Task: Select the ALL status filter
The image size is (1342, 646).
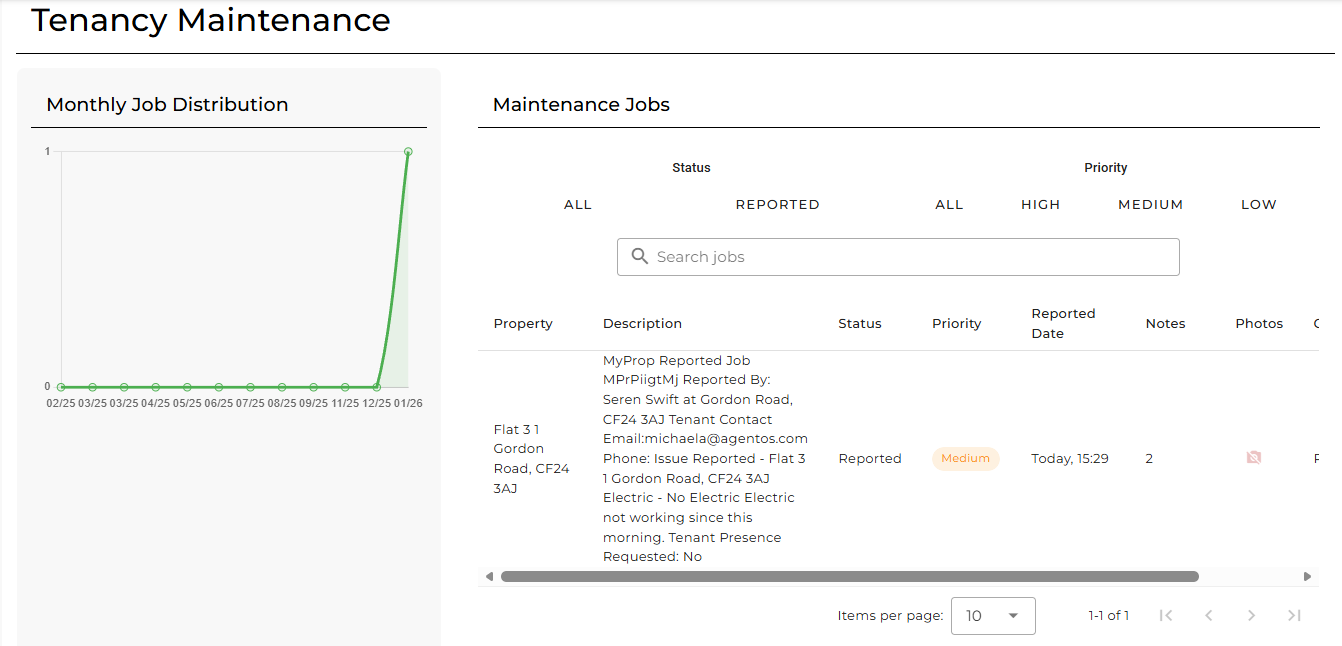Action: (x=578, y=205)
